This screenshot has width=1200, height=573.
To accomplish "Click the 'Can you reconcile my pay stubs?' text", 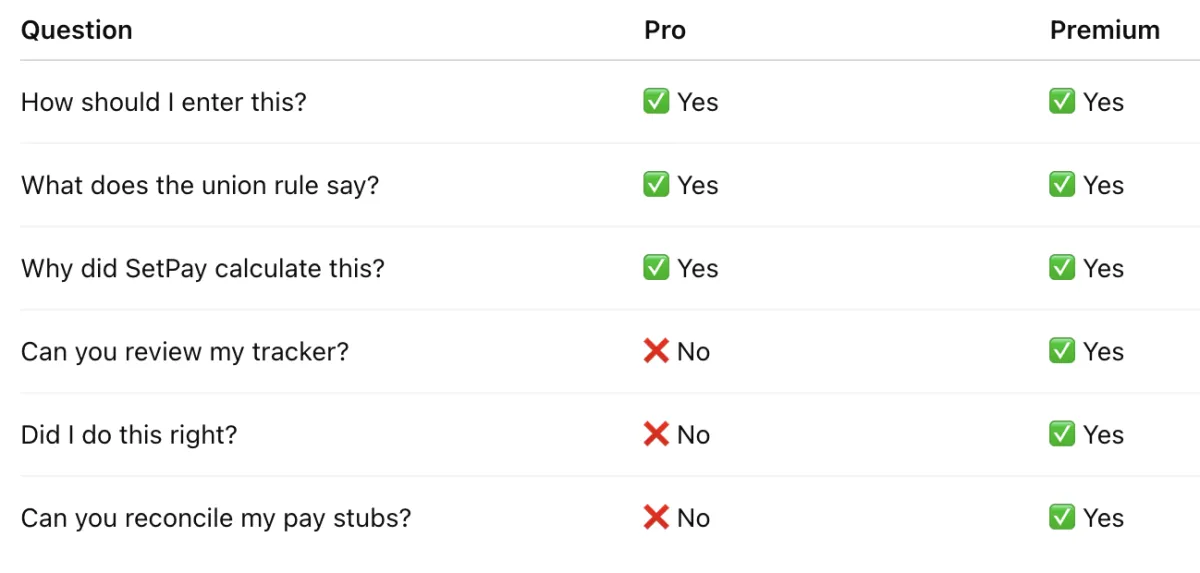I will click(216, 518).
